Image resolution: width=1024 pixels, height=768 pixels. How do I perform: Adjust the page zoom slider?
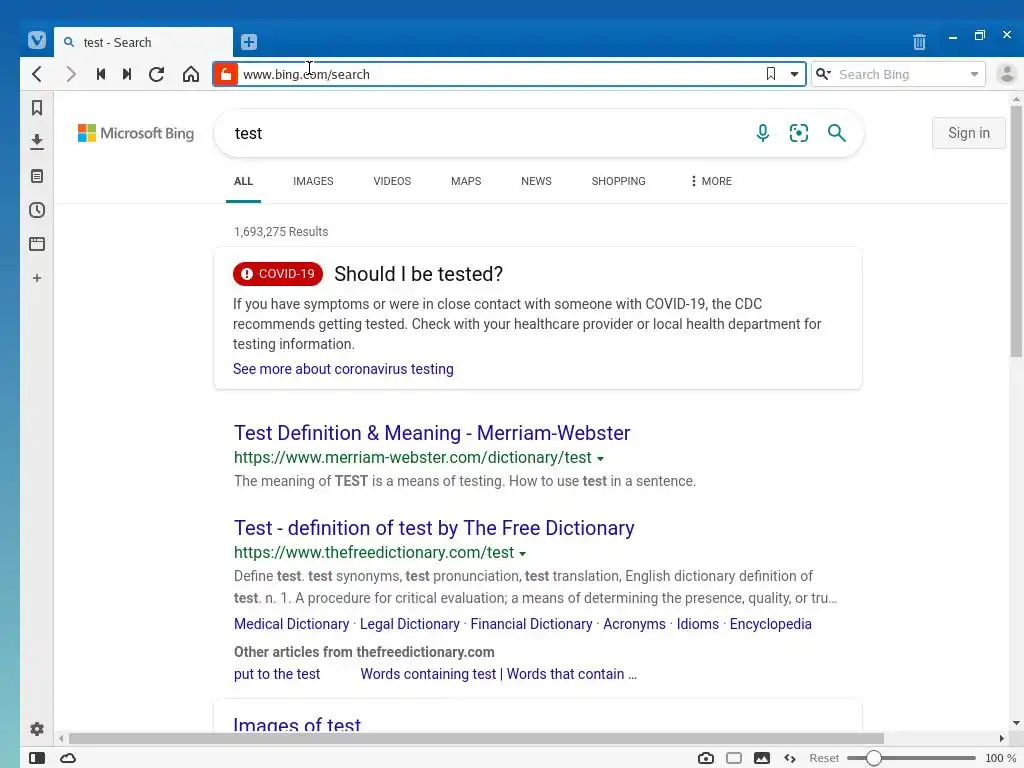pyautogui.click(x=911, y=758)
